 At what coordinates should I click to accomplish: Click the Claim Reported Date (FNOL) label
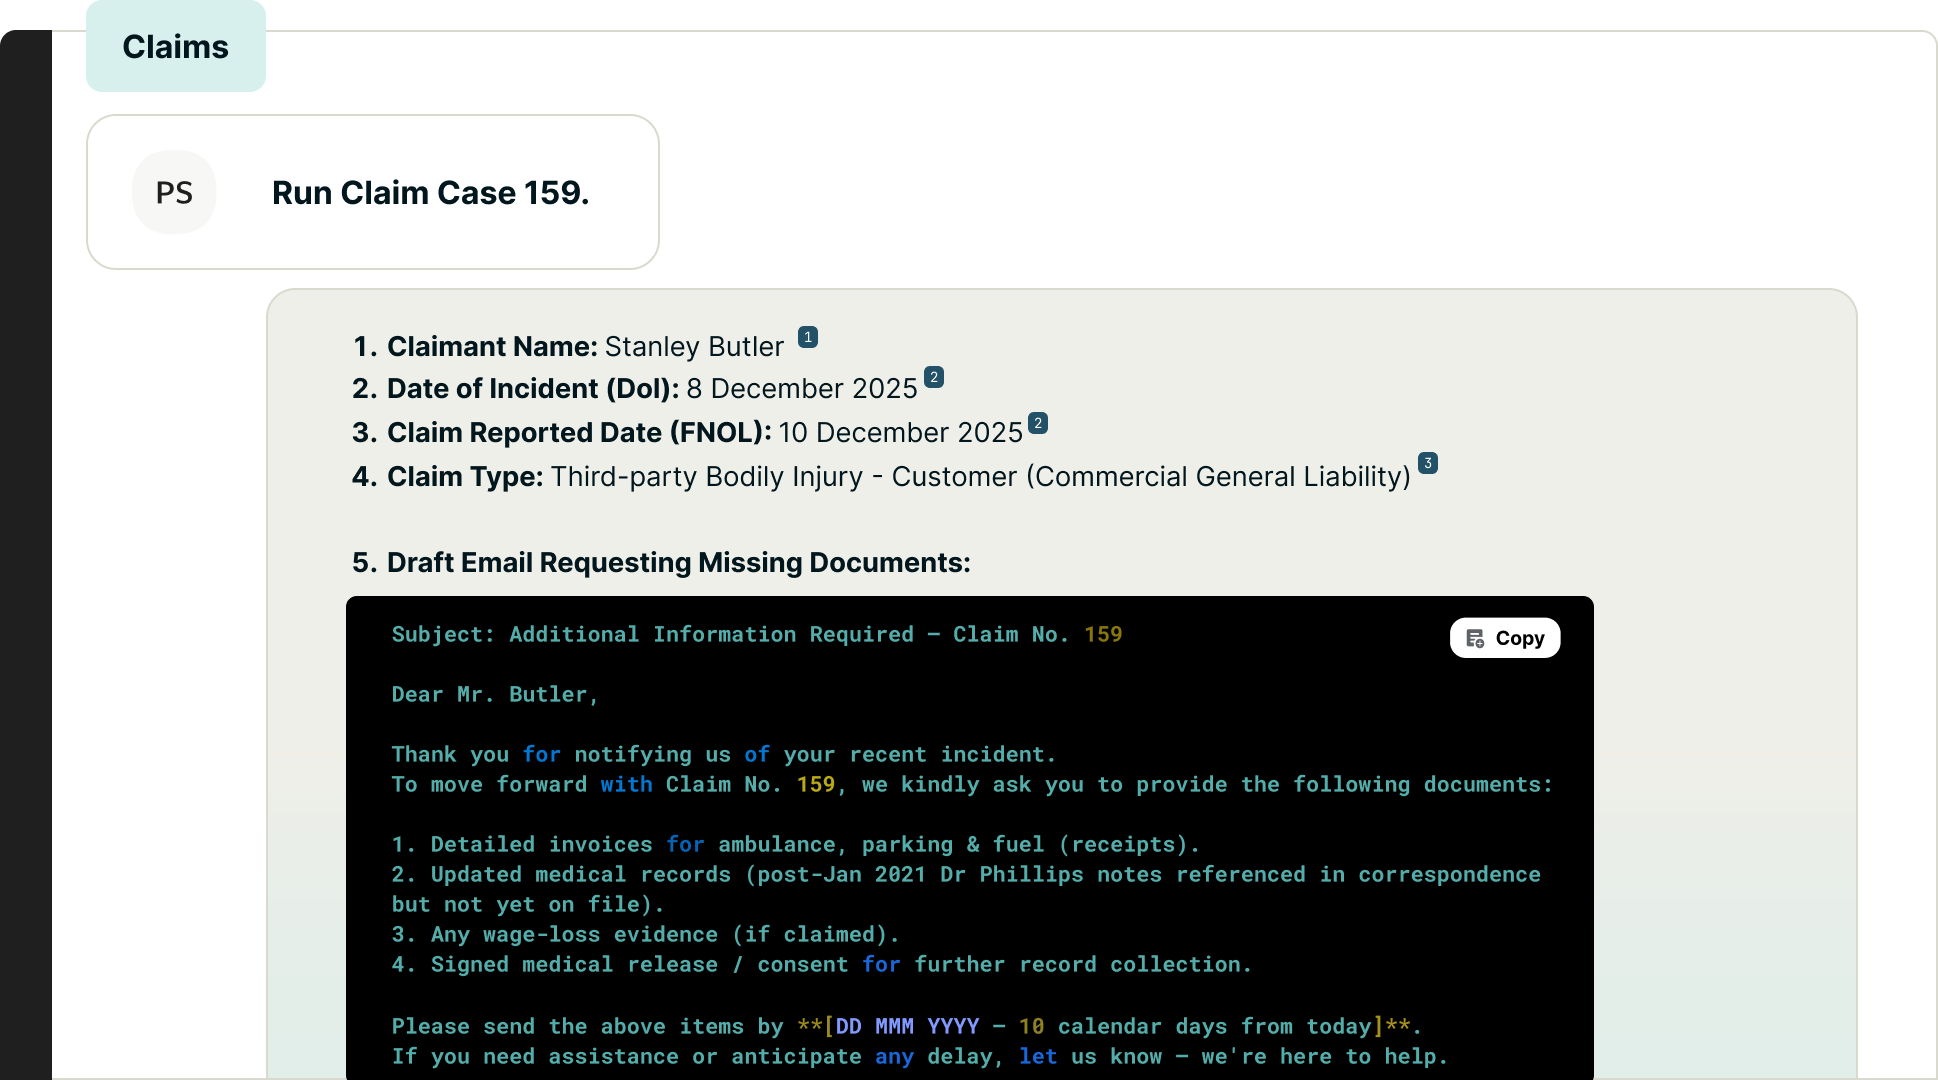[578, 433]
